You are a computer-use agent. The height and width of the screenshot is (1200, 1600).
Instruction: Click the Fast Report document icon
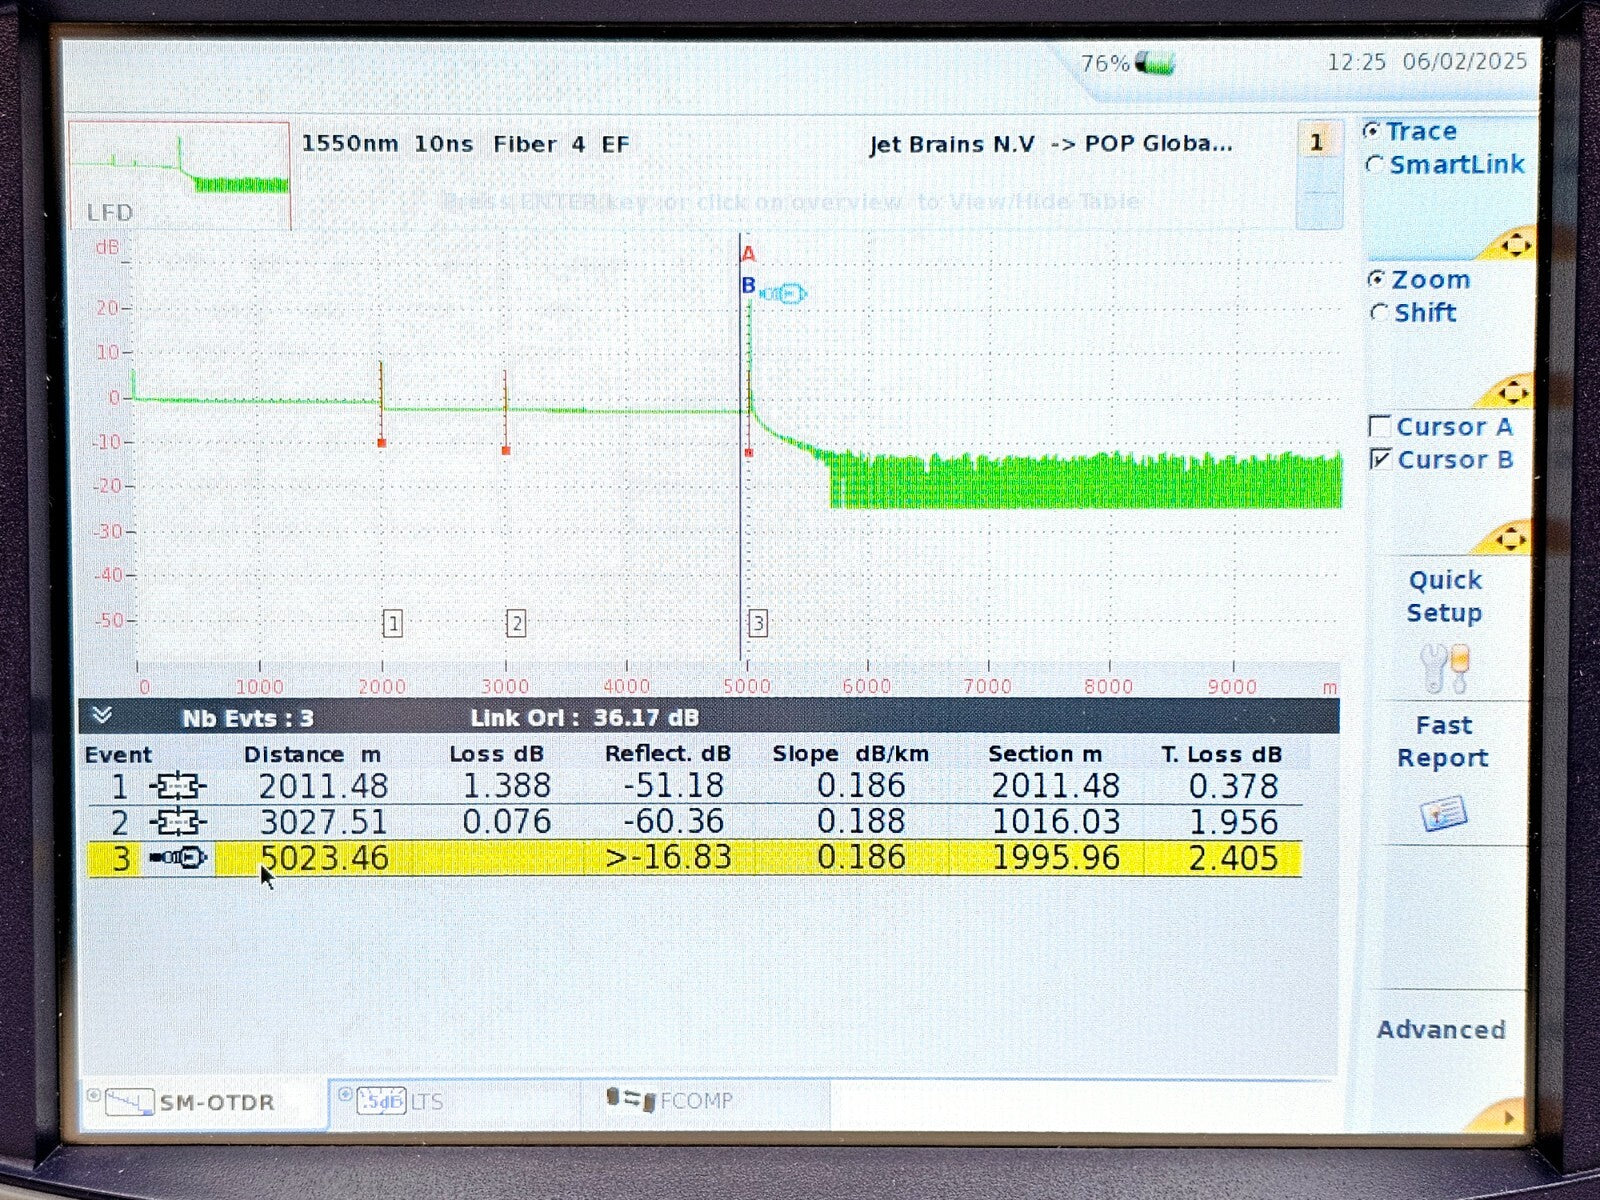coord(1443,814)
